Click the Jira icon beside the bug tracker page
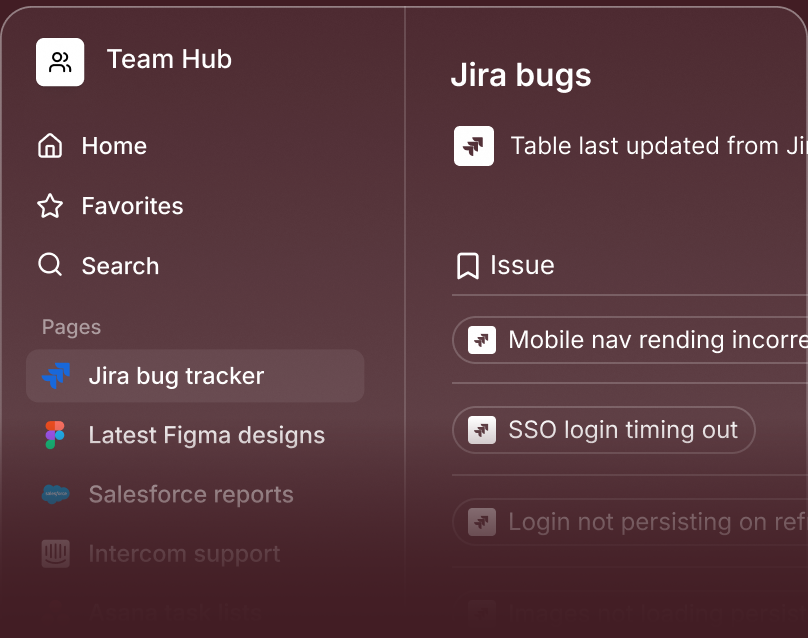Image resolution: width=808 pixels, height=638 pixels. [56, 375]
